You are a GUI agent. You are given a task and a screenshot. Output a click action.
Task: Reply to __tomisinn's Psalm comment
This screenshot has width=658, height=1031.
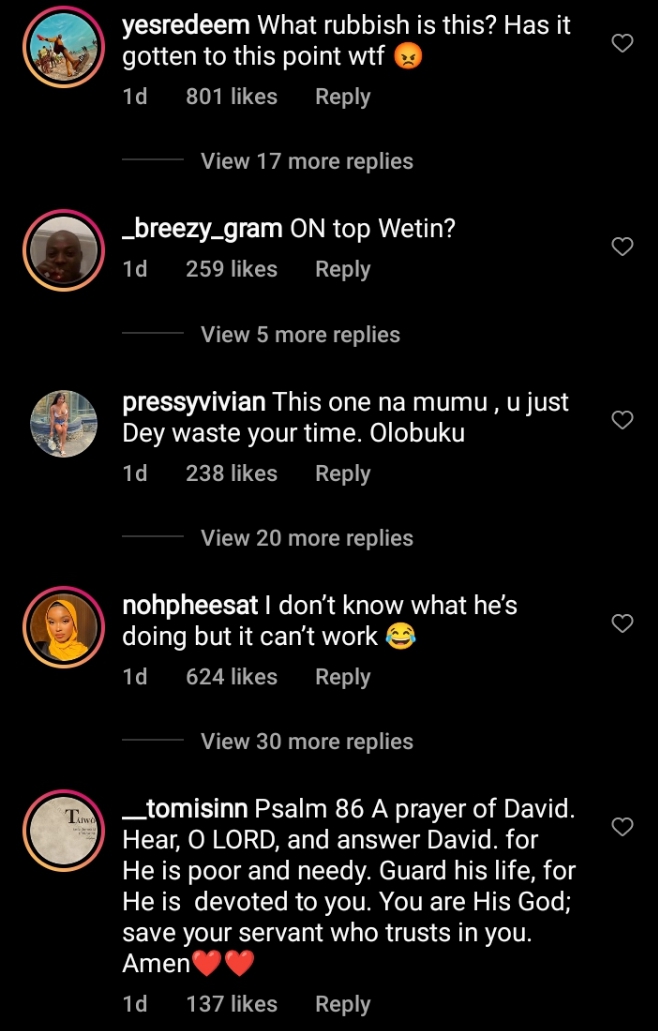[342, 1004]
